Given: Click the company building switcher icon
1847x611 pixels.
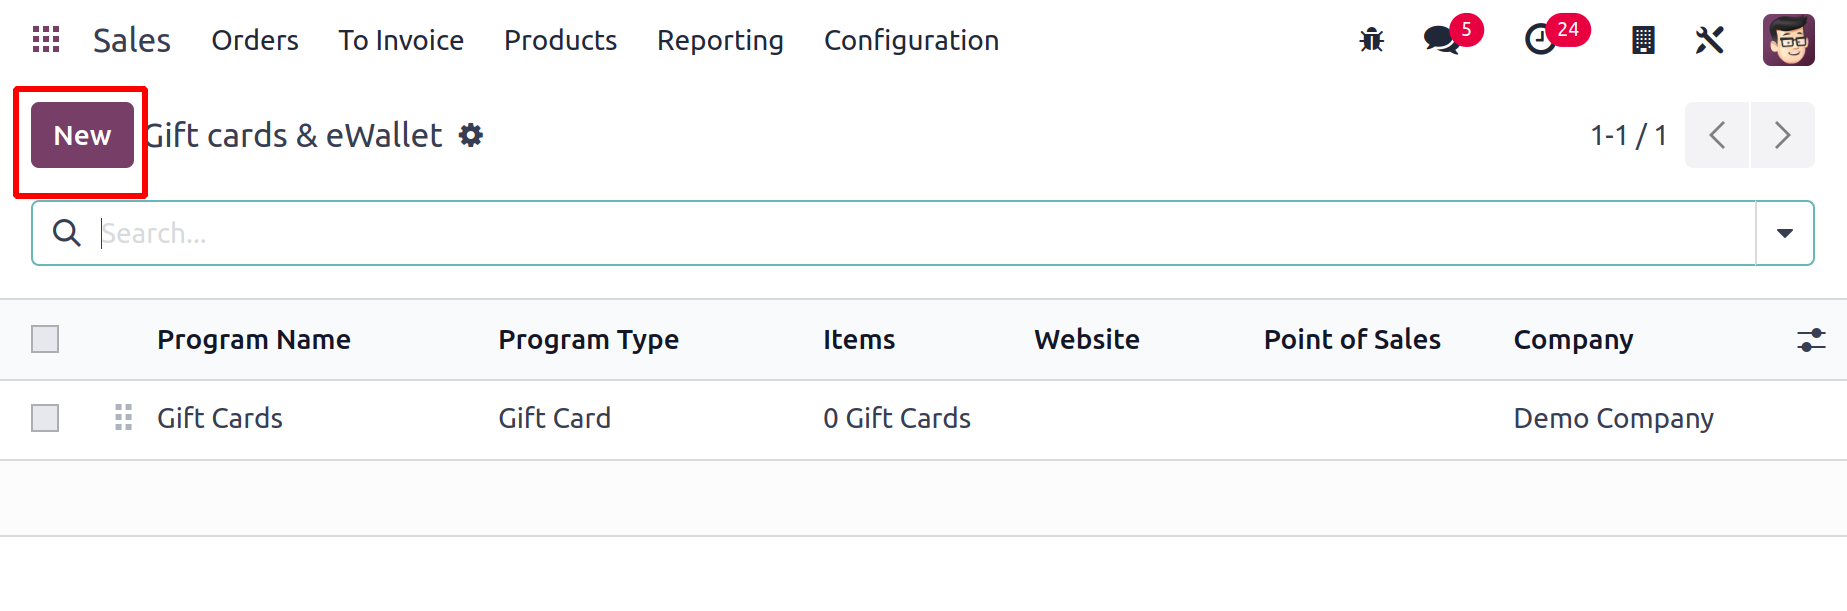Looking at the screenshot, I should point(1643,40).
